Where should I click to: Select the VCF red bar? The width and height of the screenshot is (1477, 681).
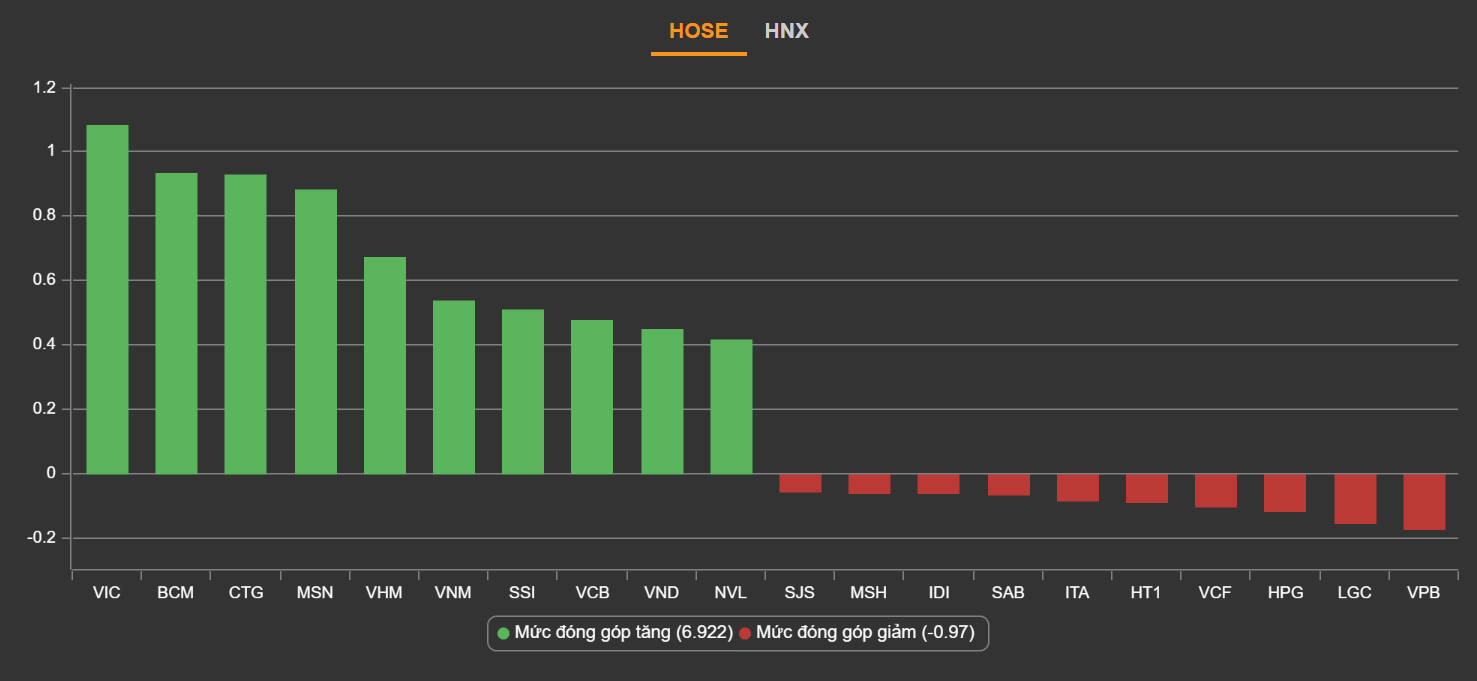pos(1216,490)
